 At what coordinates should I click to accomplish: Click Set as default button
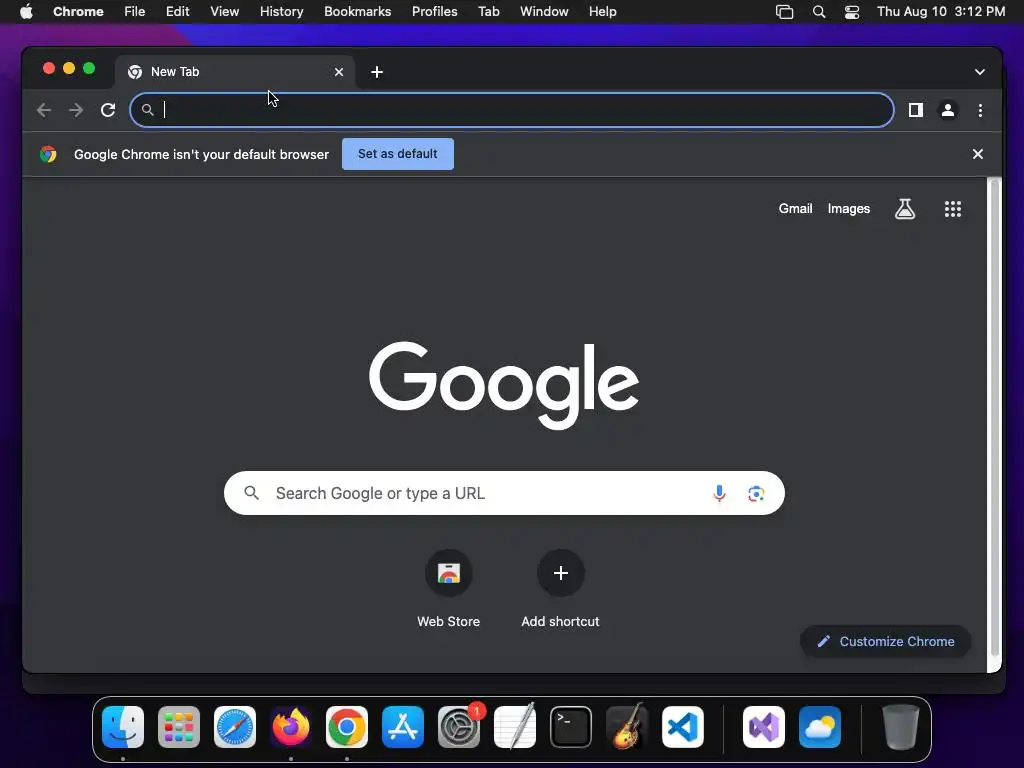pos(398,154)
